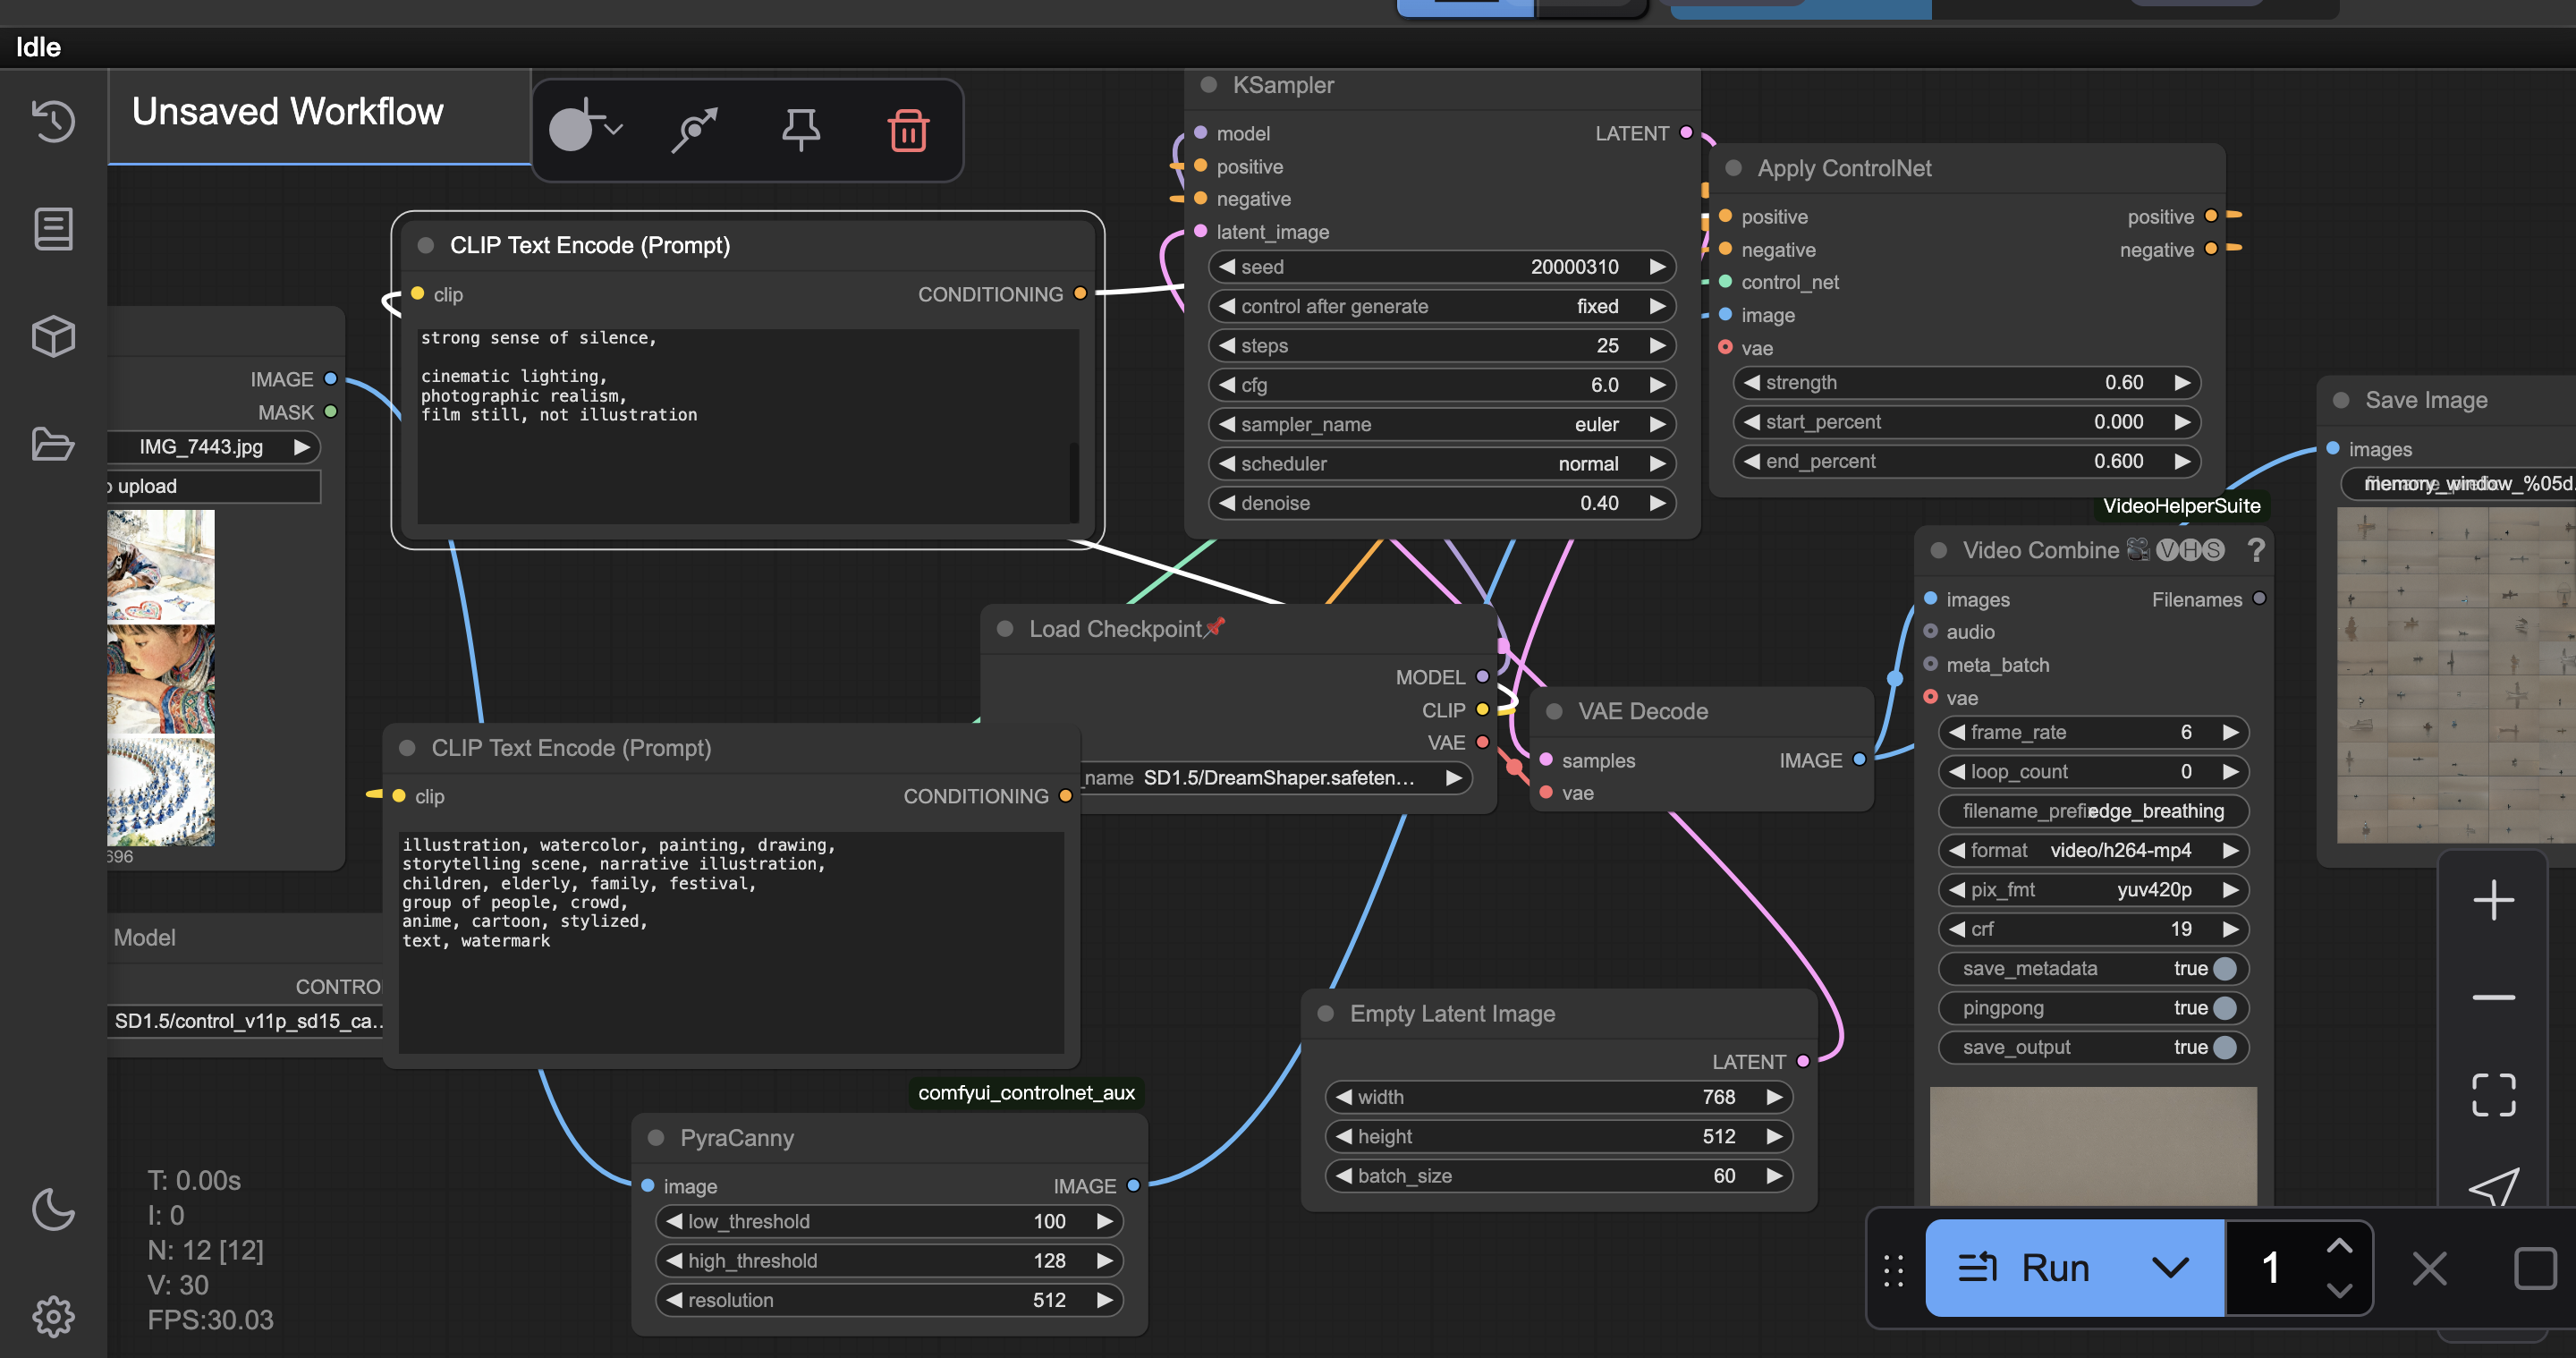Delete selected node with trash icon

(907, 130)
